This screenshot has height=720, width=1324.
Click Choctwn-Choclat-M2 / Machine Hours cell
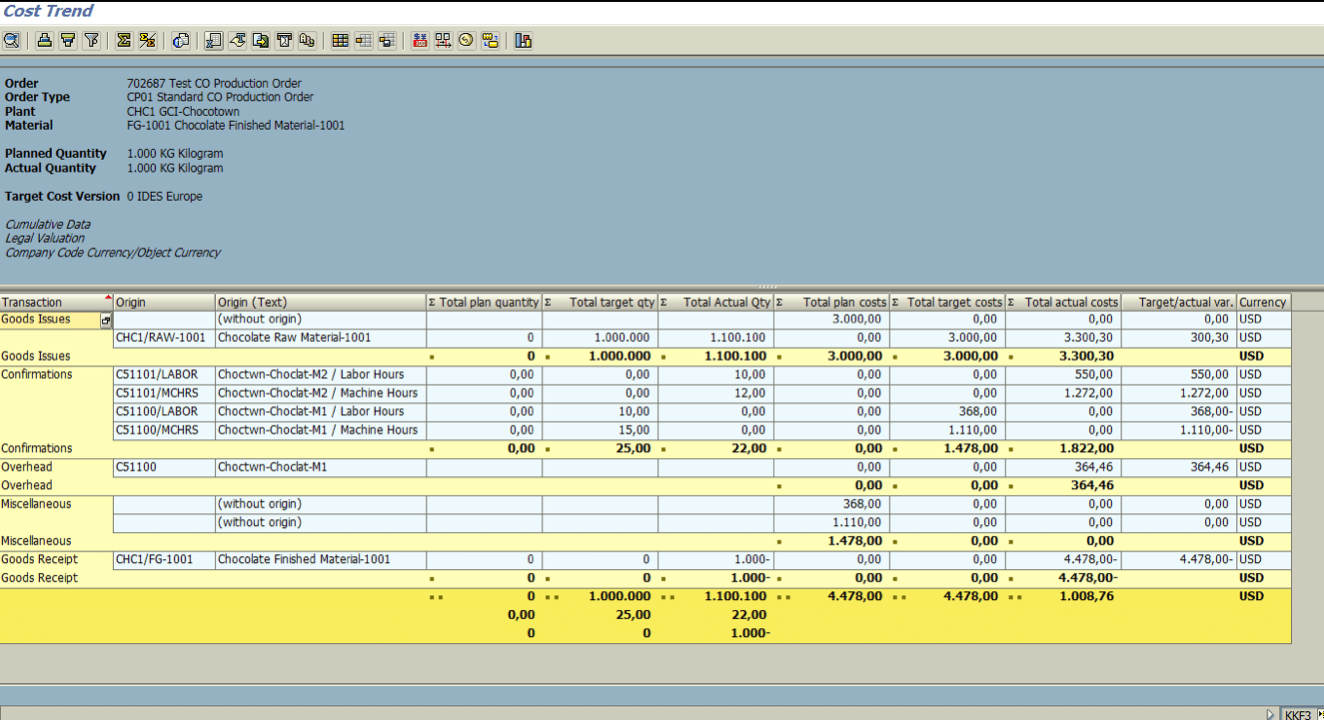tap(321, 393)
